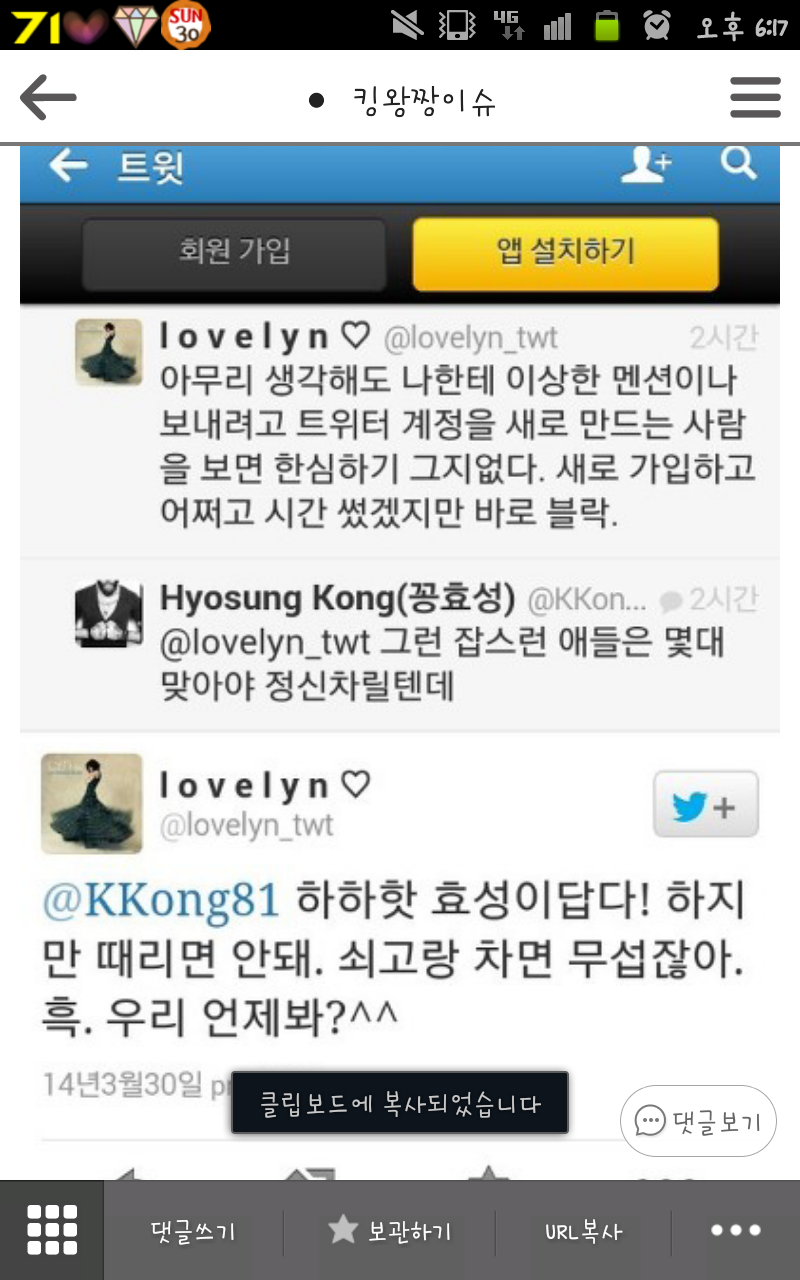Click the Twitter follow bird button
800x1280 pixels.
(x=706, y=804)
